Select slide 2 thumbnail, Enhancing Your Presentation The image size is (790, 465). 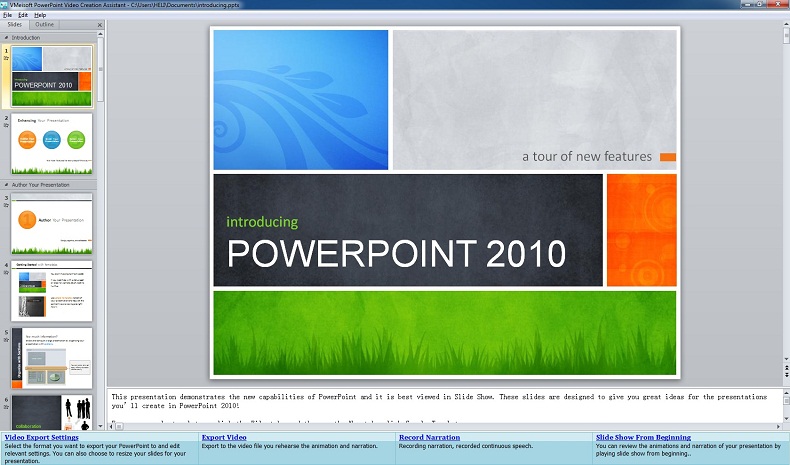tap(52, 144)
